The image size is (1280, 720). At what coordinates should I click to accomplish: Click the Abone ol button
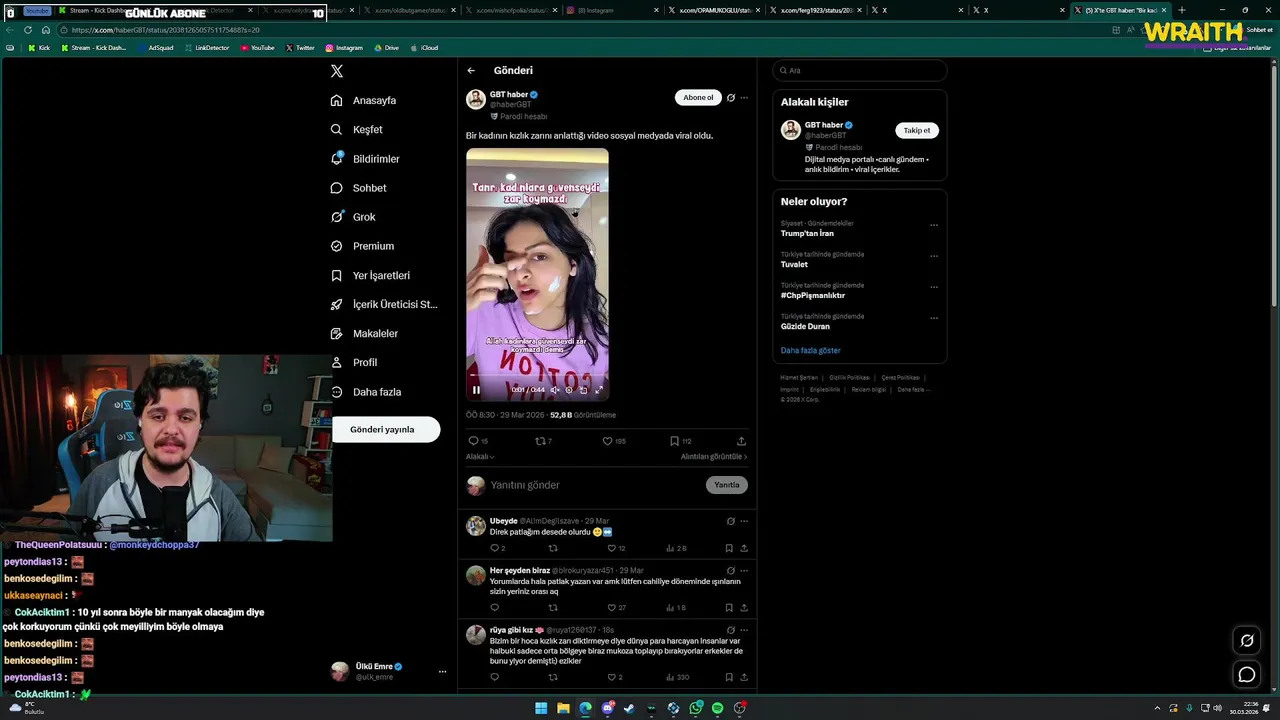pos(698,97)
